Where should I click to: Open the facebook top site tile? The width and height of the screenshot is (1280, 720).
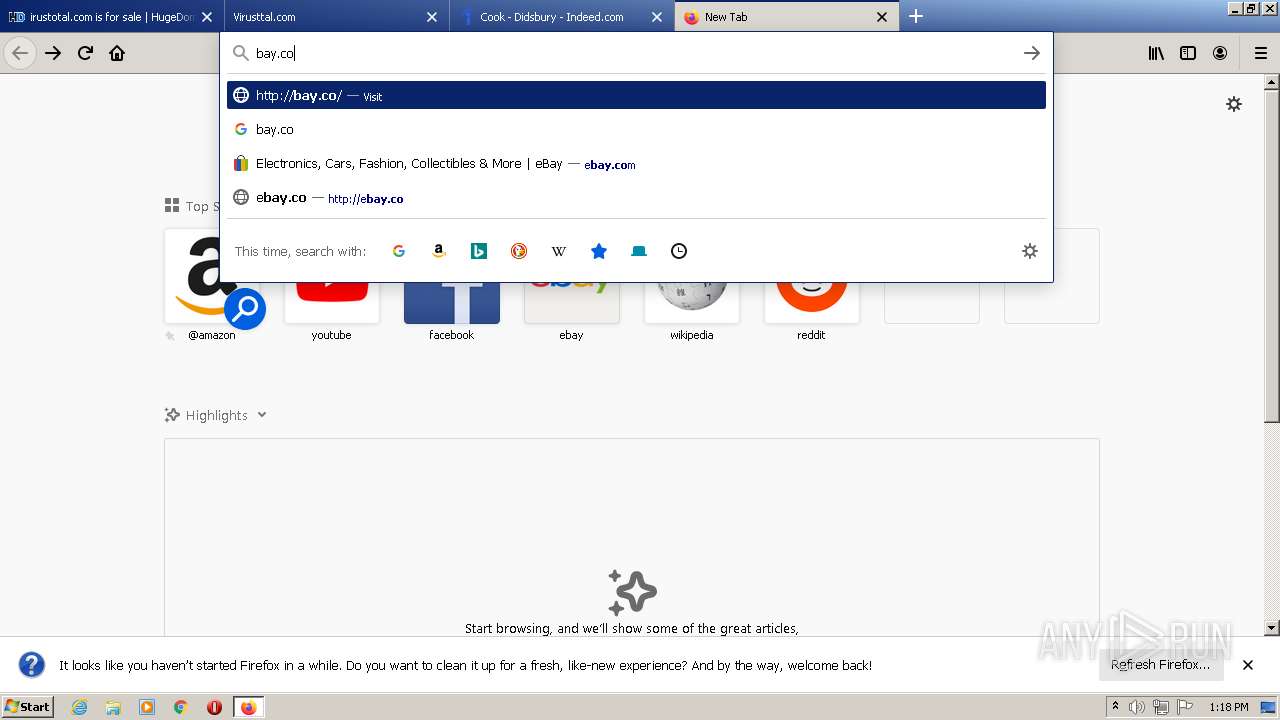pyautogui.click(x=452, y=286)
